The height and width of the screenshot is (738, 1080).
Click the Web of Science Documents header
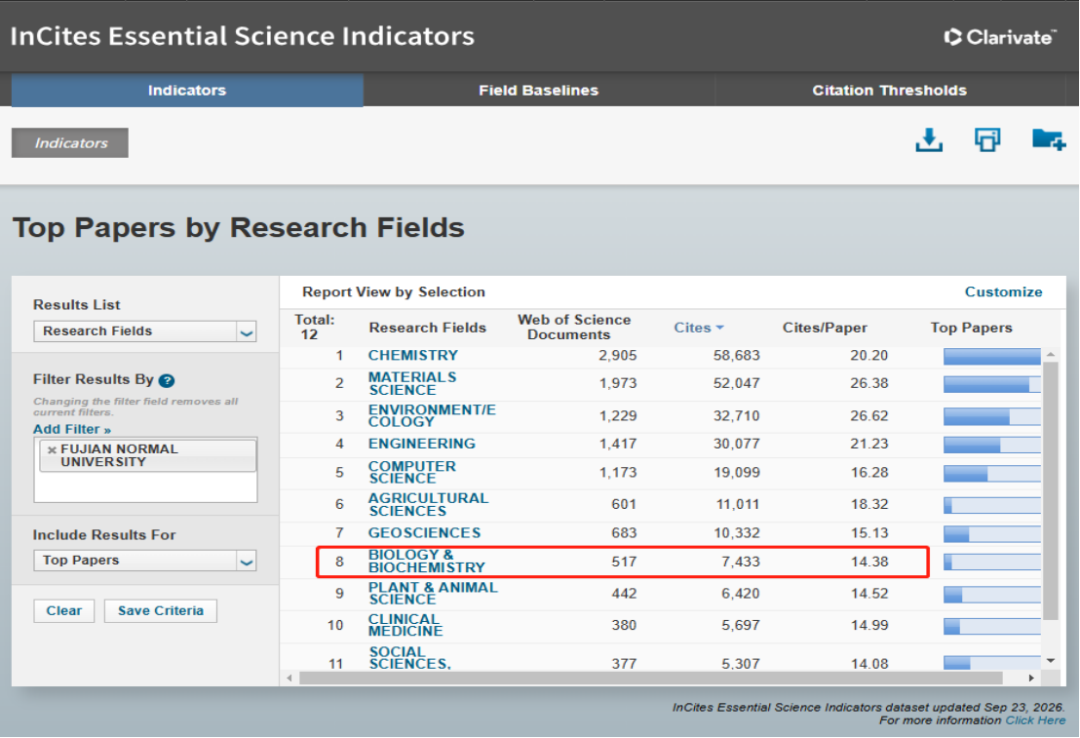[x=574, y=327]
